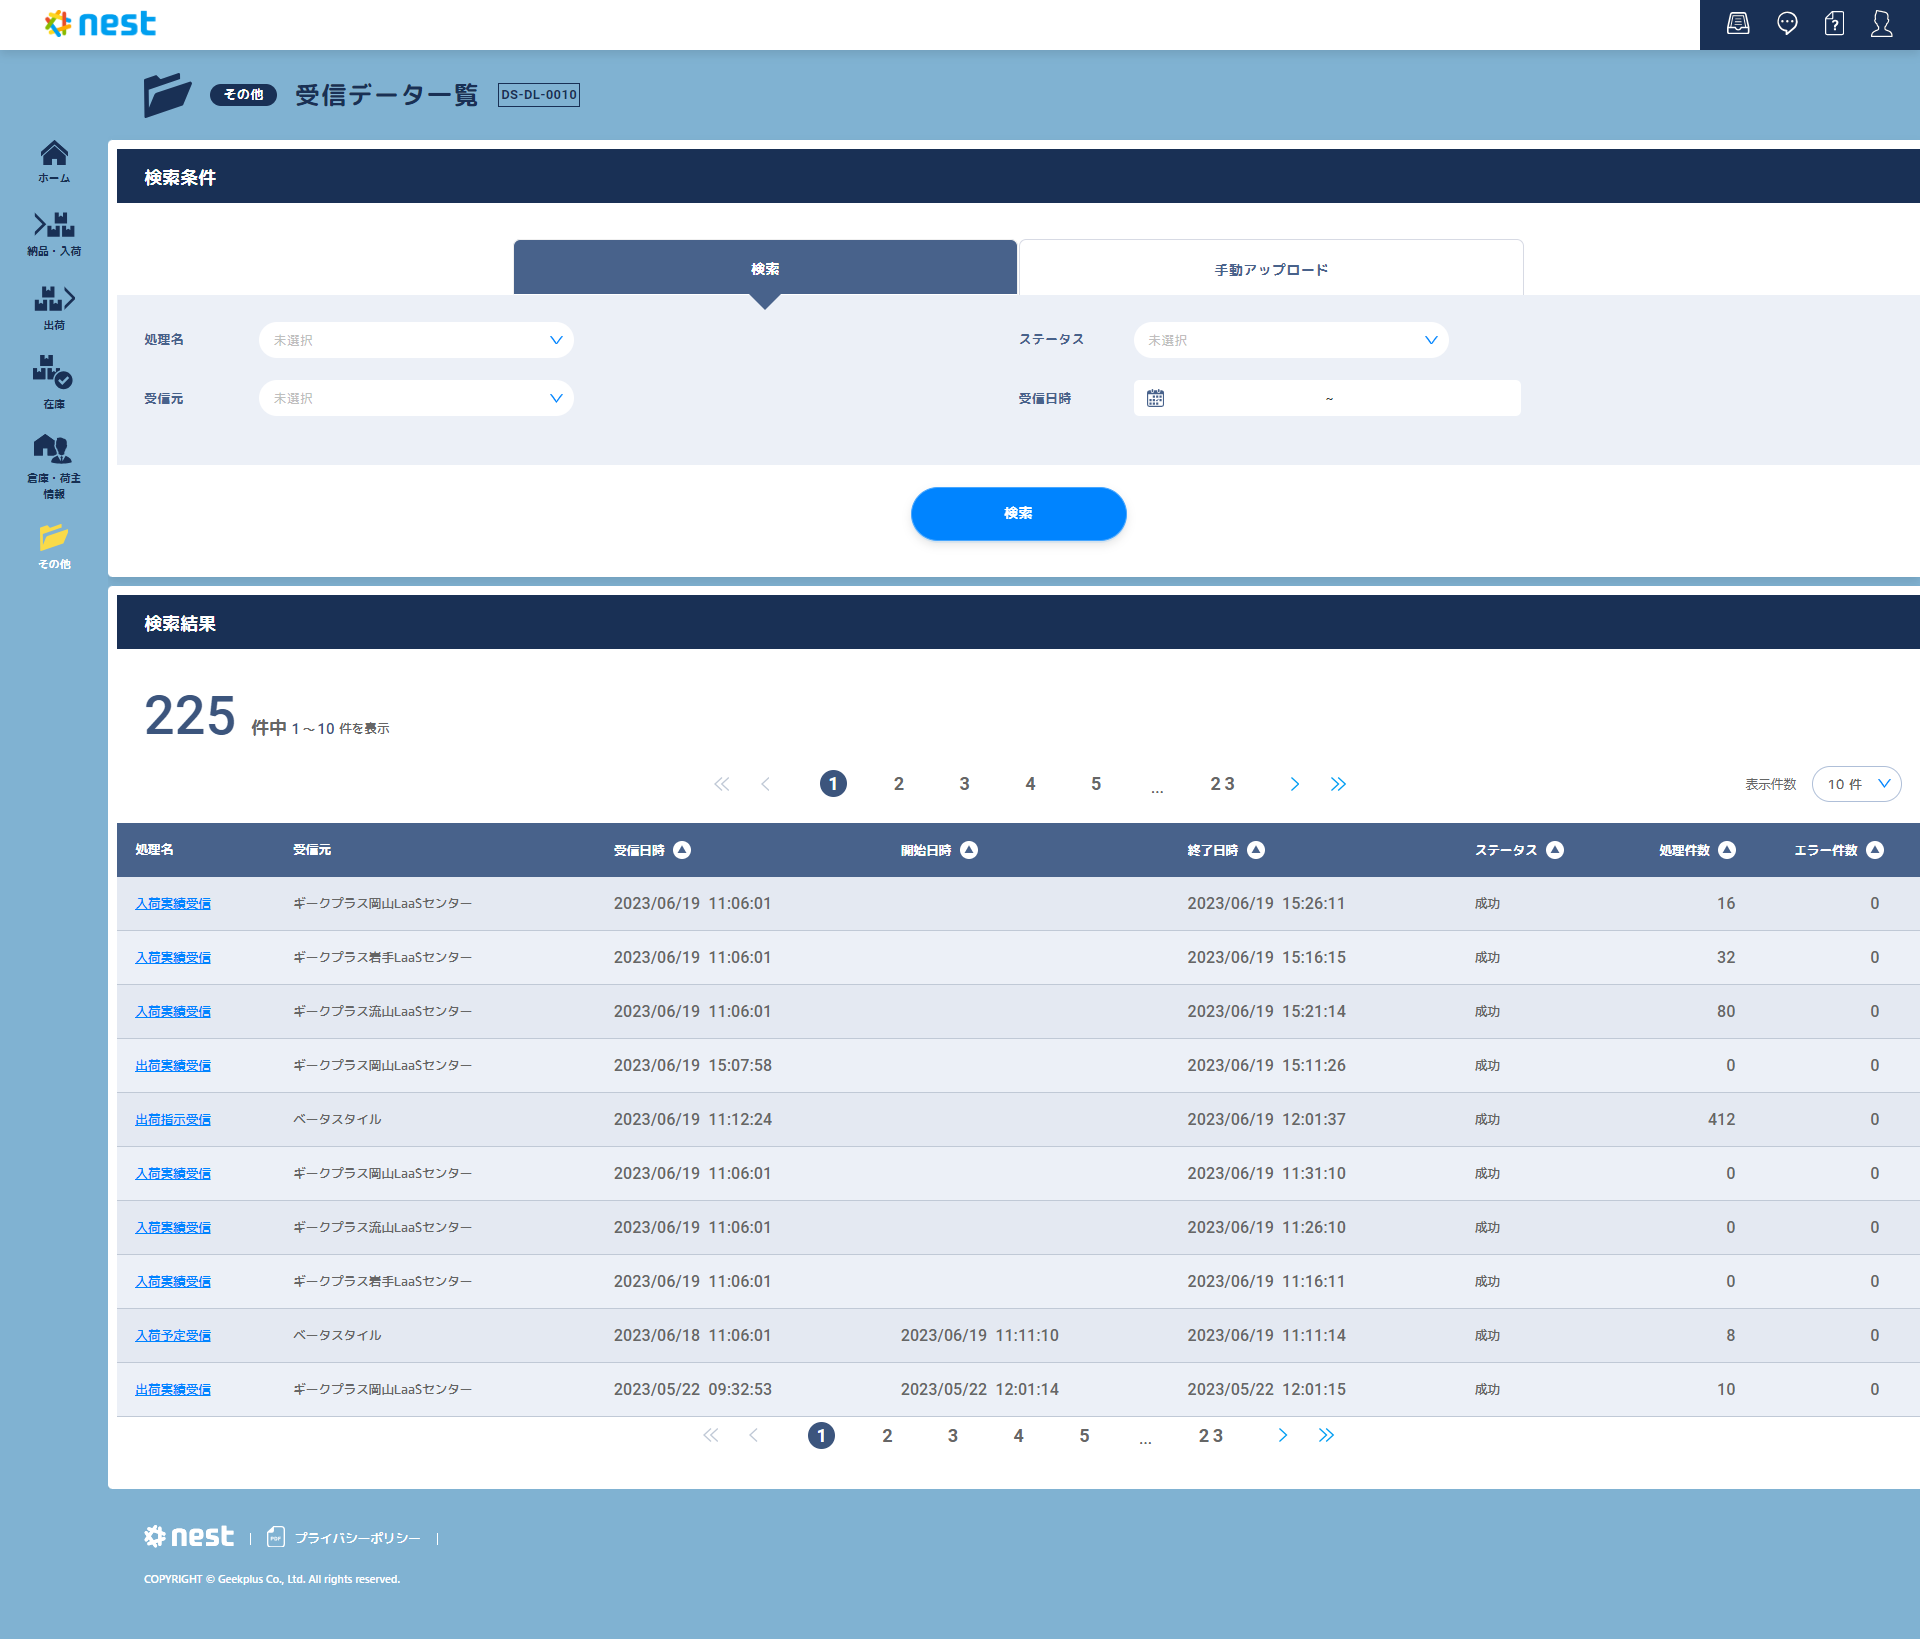The width and height of the screenshot is (1920, 1639).
Task: Expand the 処理名 dropdown
Action: click(416, 340)
